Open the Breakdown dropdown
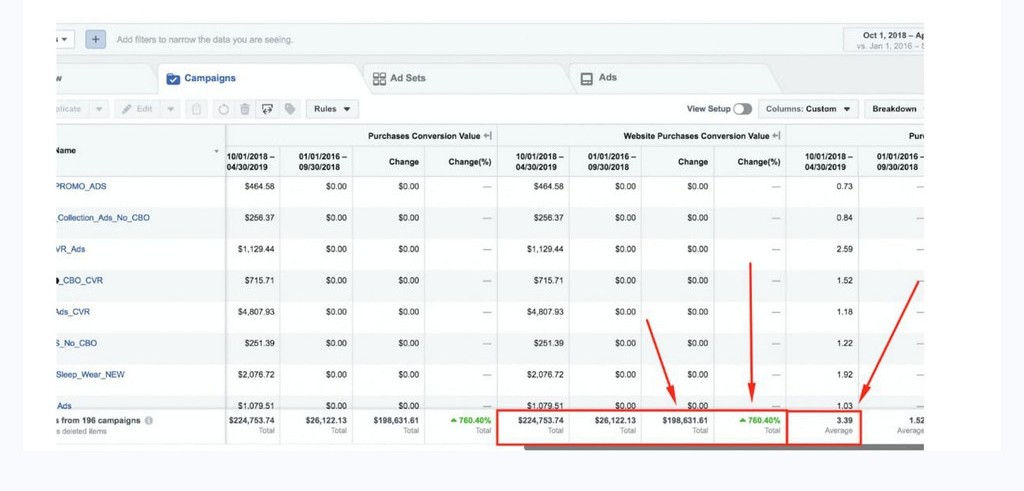Screen dimensions: 1024x491 pyautogui.click(x=894, y=109)
